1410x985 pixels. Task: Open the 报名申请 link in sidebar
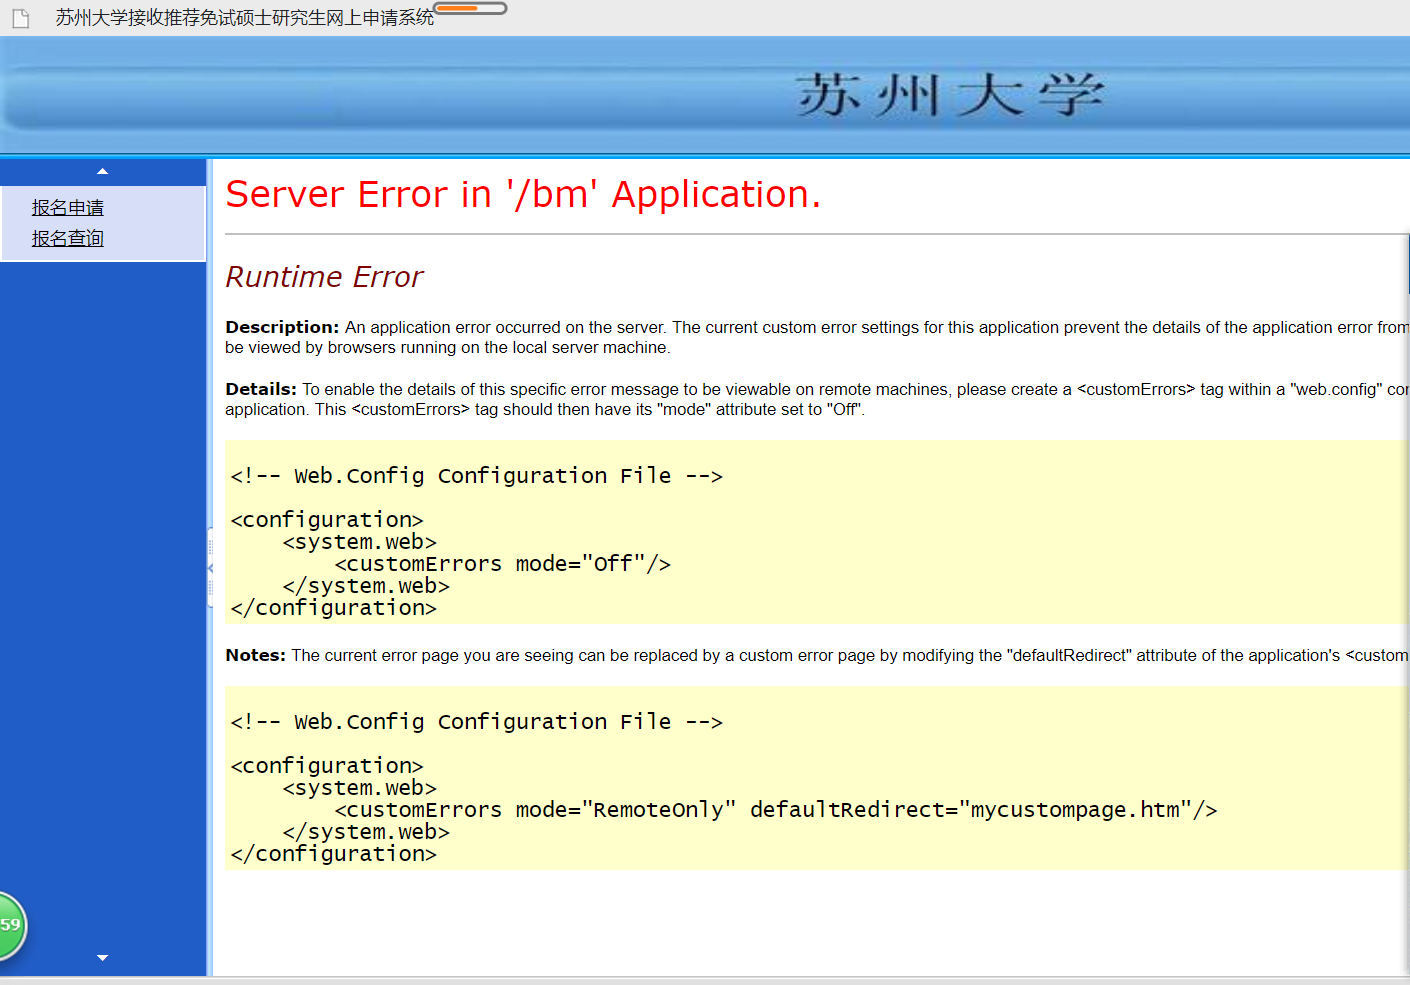coord(68,208)
